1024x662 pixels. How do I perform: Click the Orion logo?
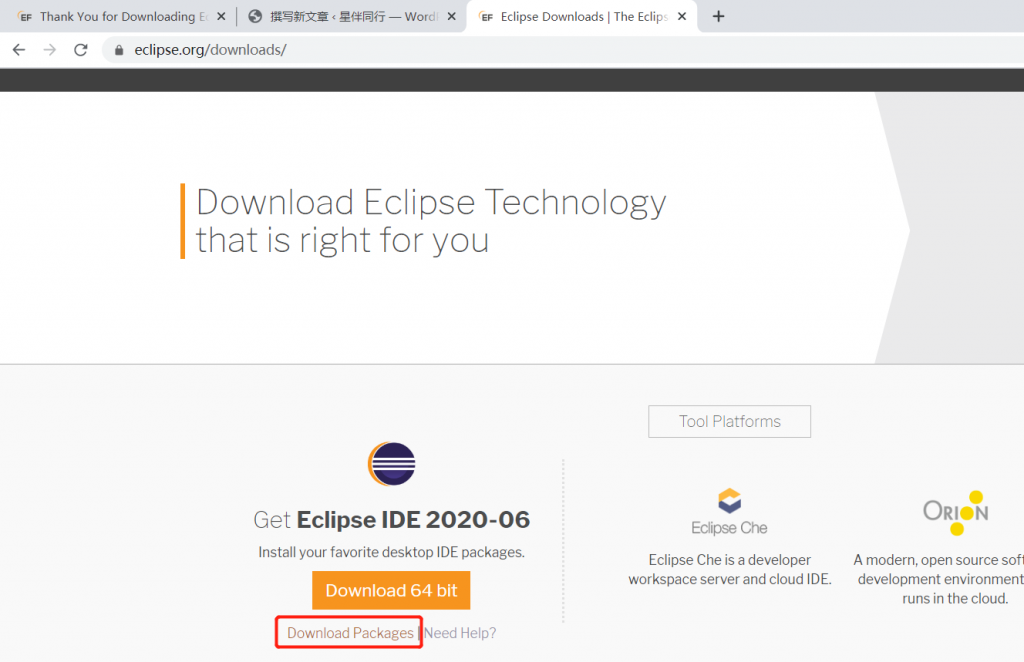[x=956, y=512]
